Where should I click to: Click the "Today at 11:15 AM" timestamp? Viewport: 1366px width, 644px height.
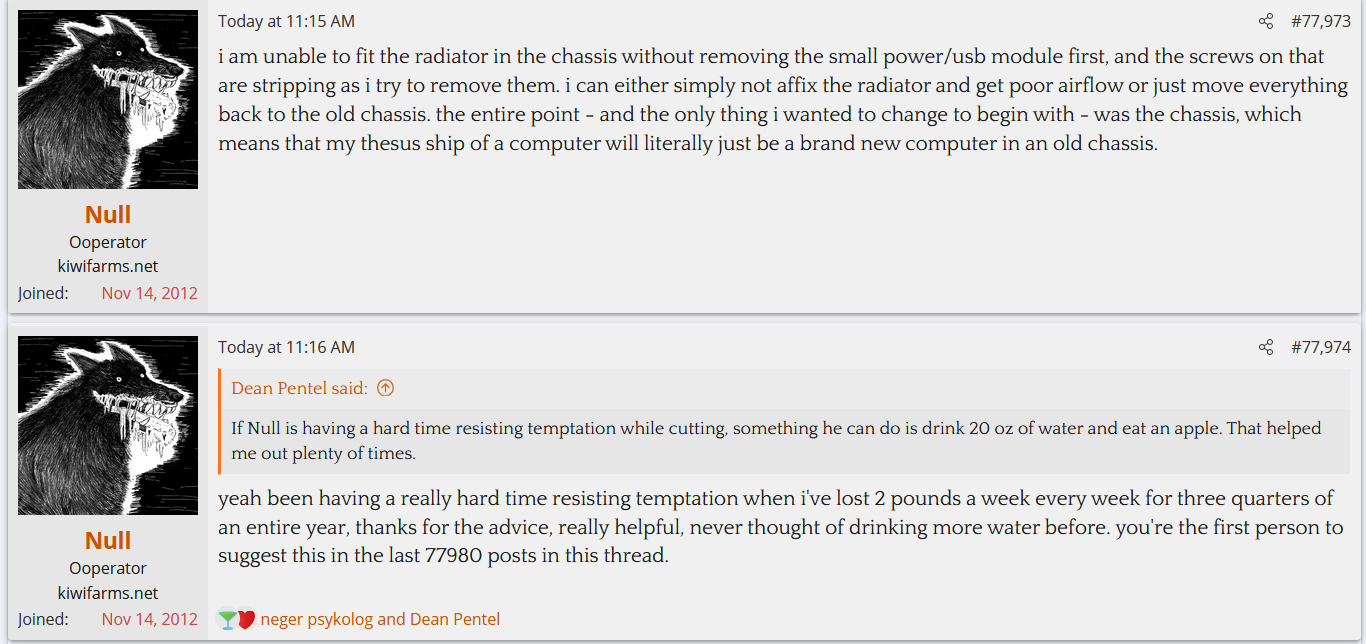coord(286,21)
